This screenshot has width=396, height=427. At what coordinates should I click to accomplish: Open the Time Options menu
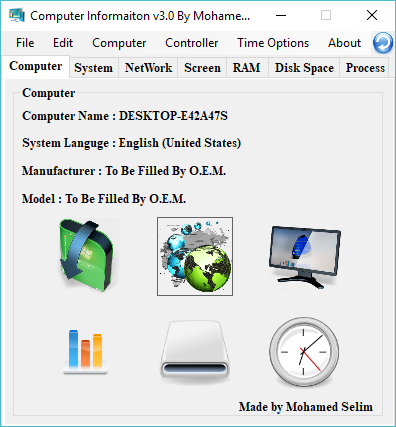[273, 43]
